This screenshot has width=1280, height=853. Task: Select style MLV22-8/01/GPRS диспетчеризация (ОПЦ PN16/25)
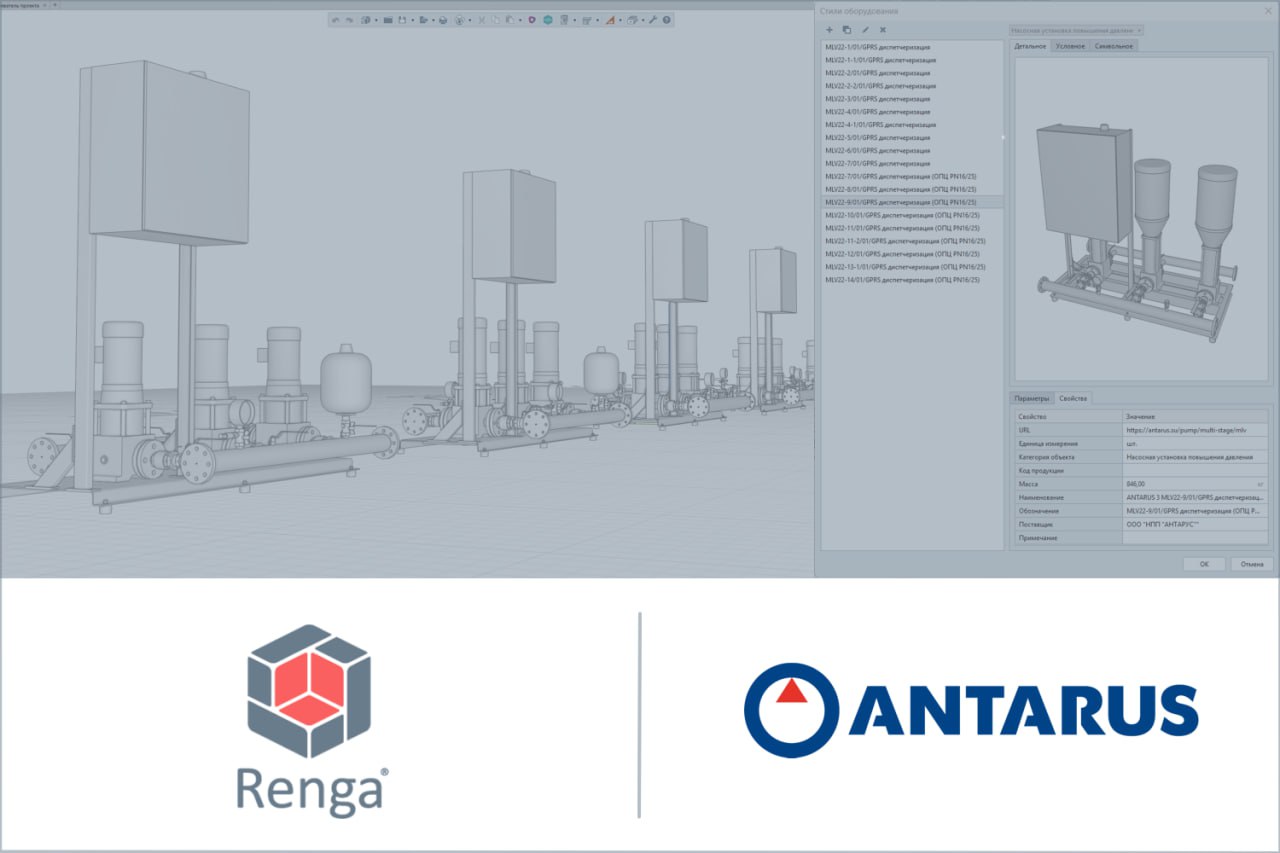(x=912, y=189)
